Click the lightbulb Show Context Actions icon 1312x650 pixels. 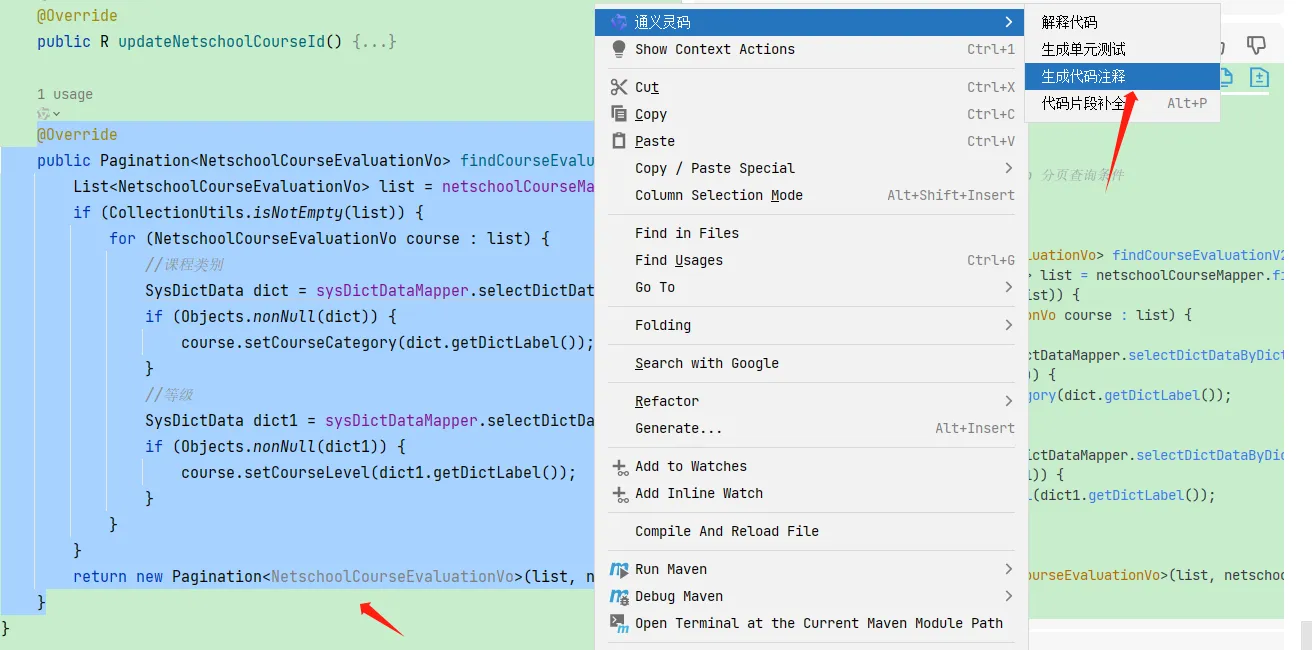tap(619, 49)
